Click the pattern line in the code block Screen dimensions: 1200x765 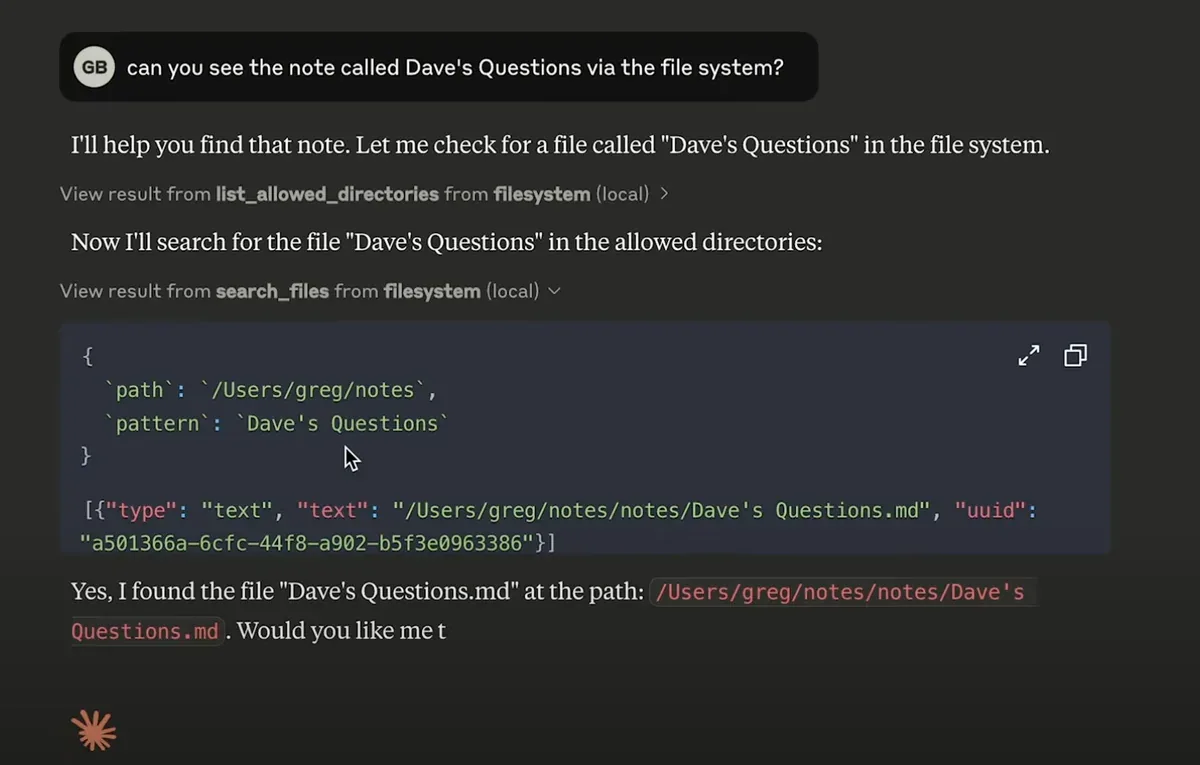tap(276, 424)
